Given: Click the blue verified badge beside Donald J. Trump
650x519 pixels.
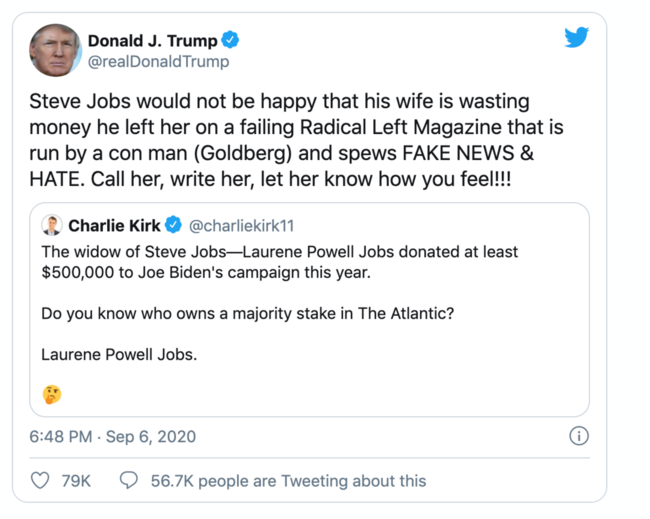Looking at the screenshot, I should [231, 41].
